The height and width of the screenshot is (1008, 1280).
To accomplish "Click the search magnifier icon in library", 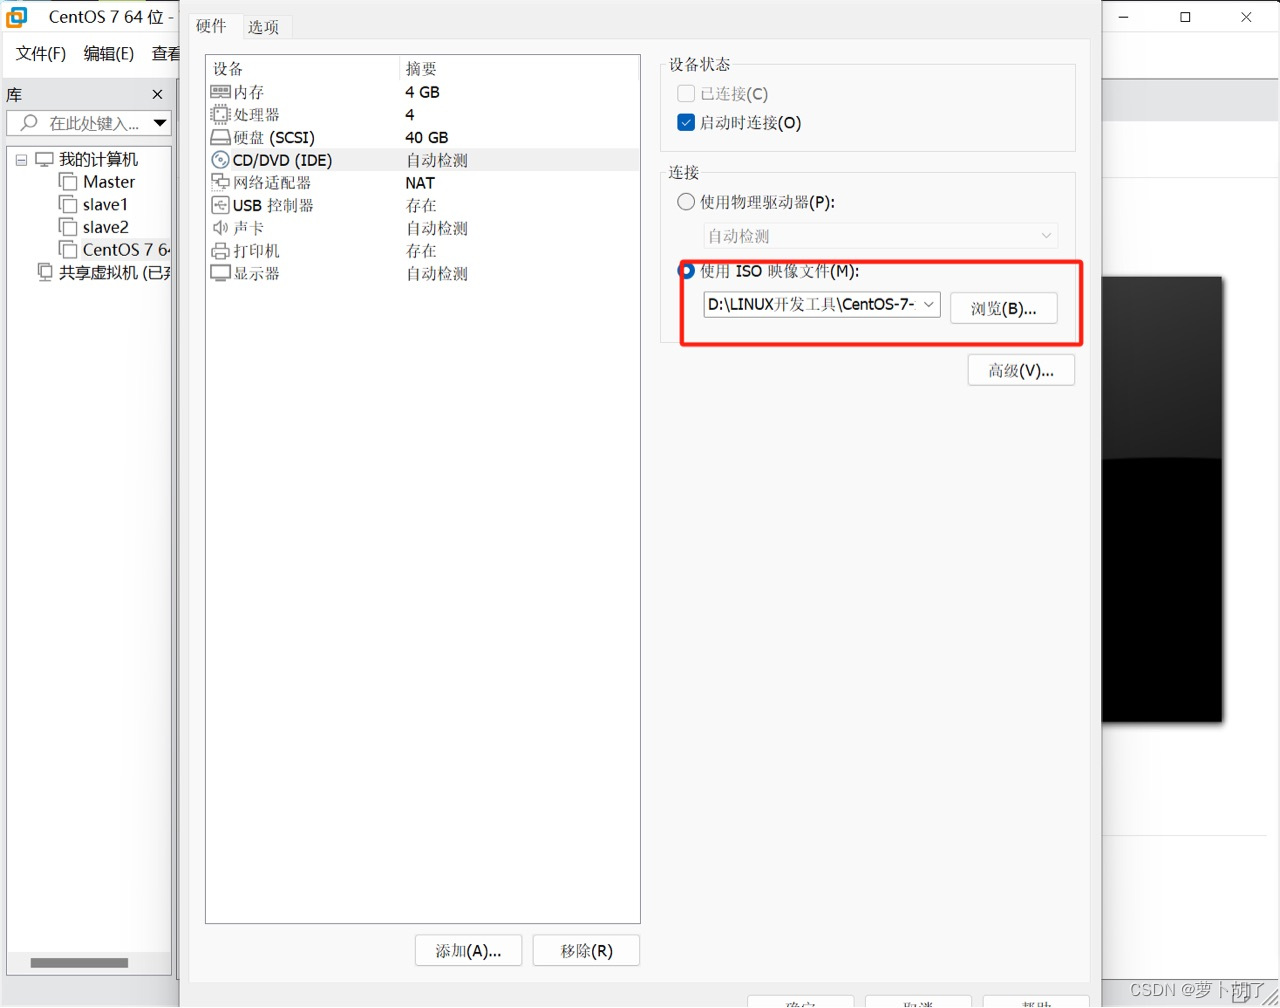I will [x=29, y=122].
